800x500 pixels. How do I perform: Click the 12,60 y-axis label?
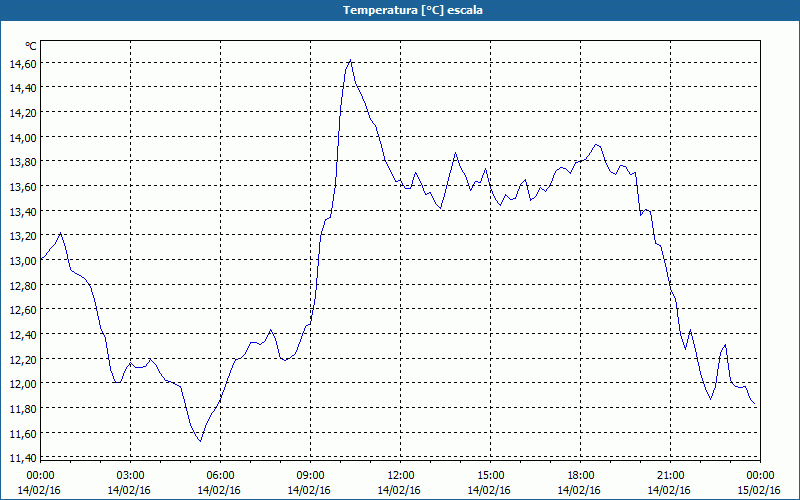(x=23, y=310)
